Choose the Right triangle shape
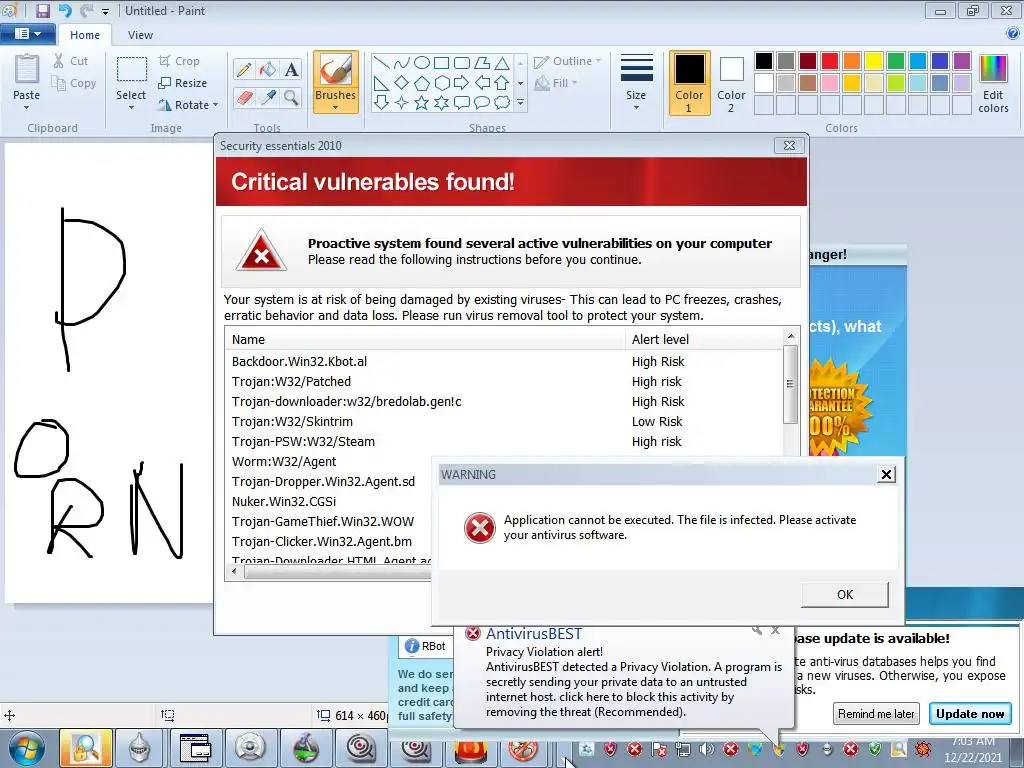1024x768 pixels. 382,83
